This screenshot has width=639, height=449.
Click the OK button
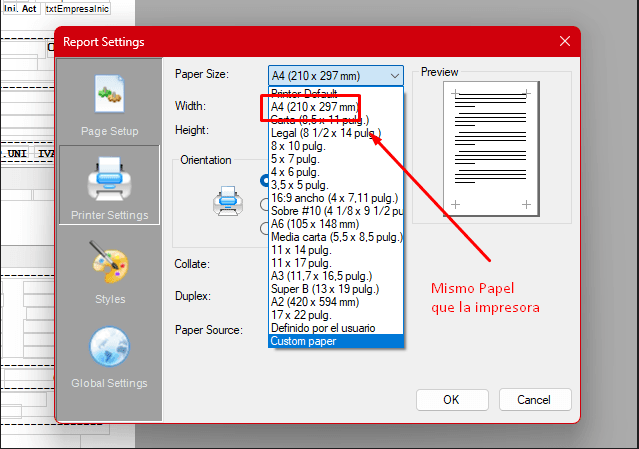click(451, 399)
